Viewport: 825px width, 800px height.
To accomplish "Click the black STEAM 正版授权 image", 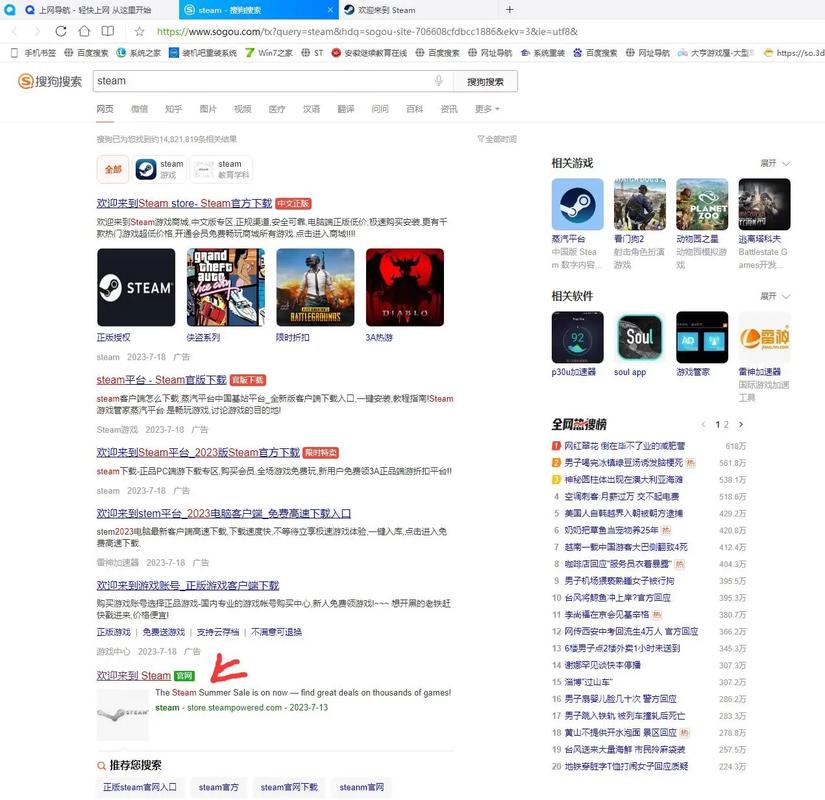I will click(x=136, y=287).
